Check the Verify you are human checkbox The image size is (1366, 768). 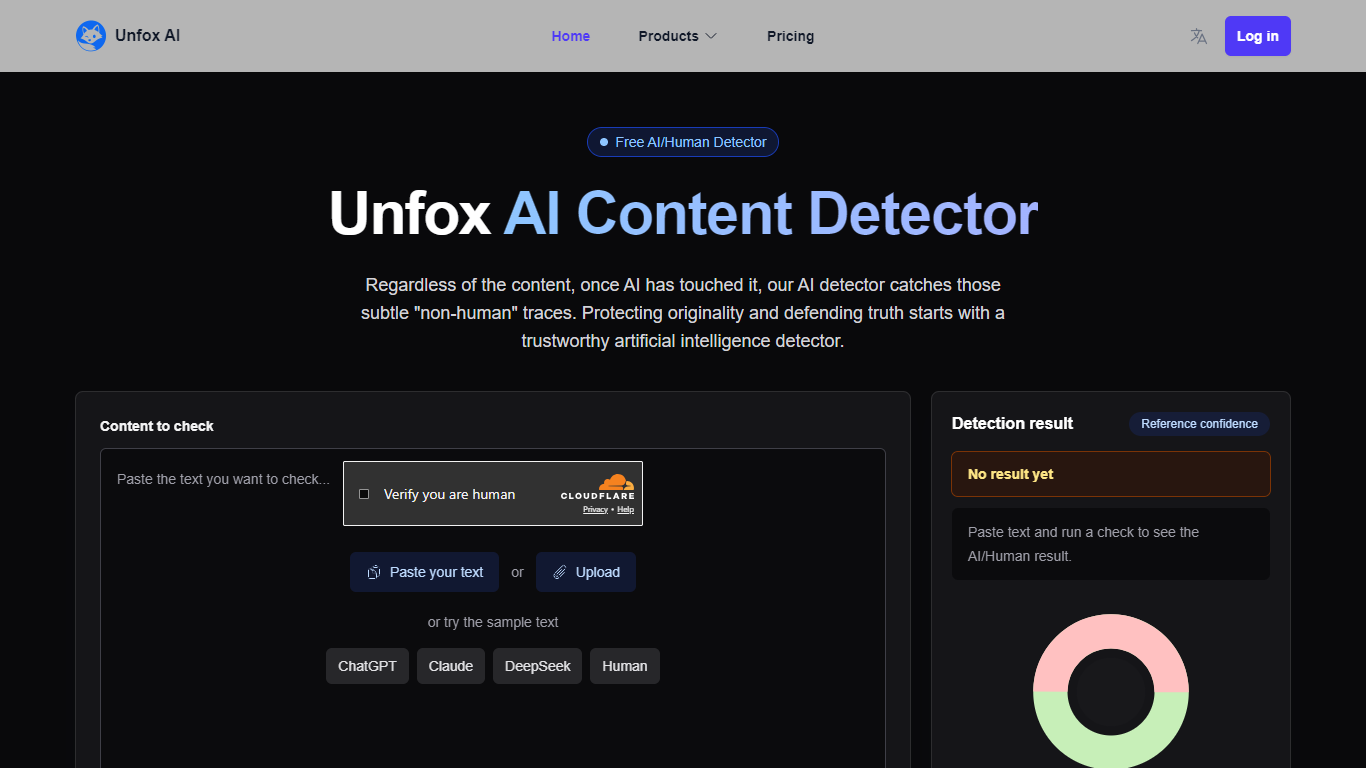[364, 494]
